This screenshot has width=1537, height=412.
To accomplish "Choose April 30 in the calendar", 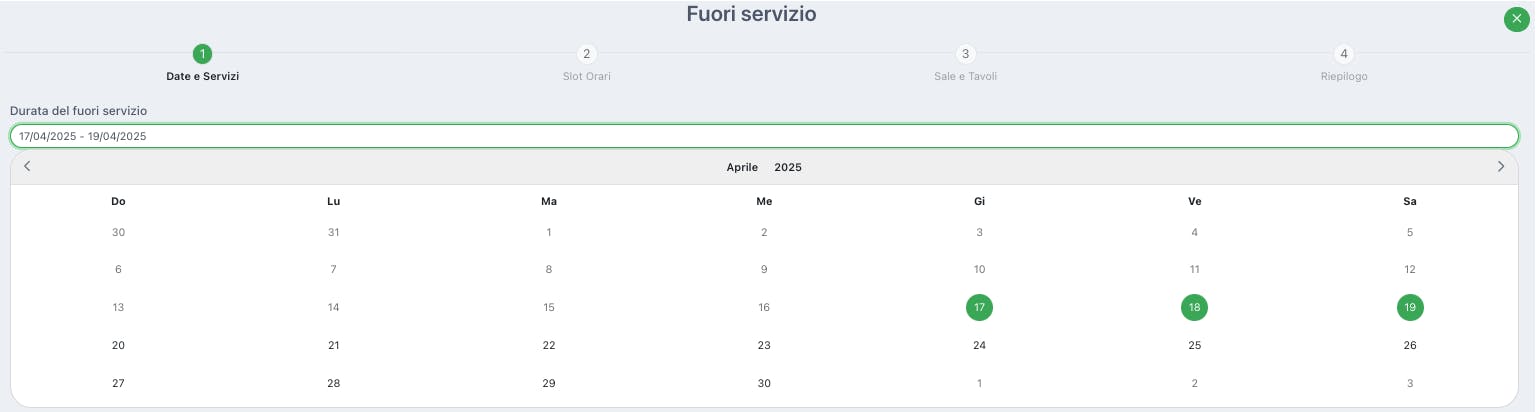I will 764,384.
